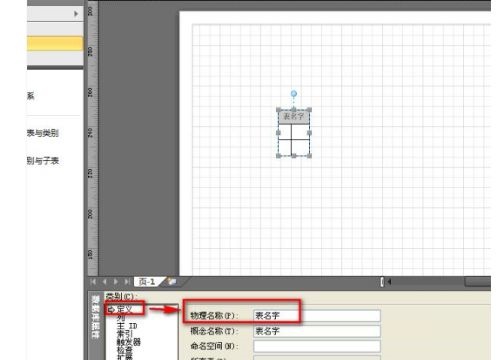The height and width of the screenshot is (360, 500).
Task: Go to the last page
Action: click(127, 282)
